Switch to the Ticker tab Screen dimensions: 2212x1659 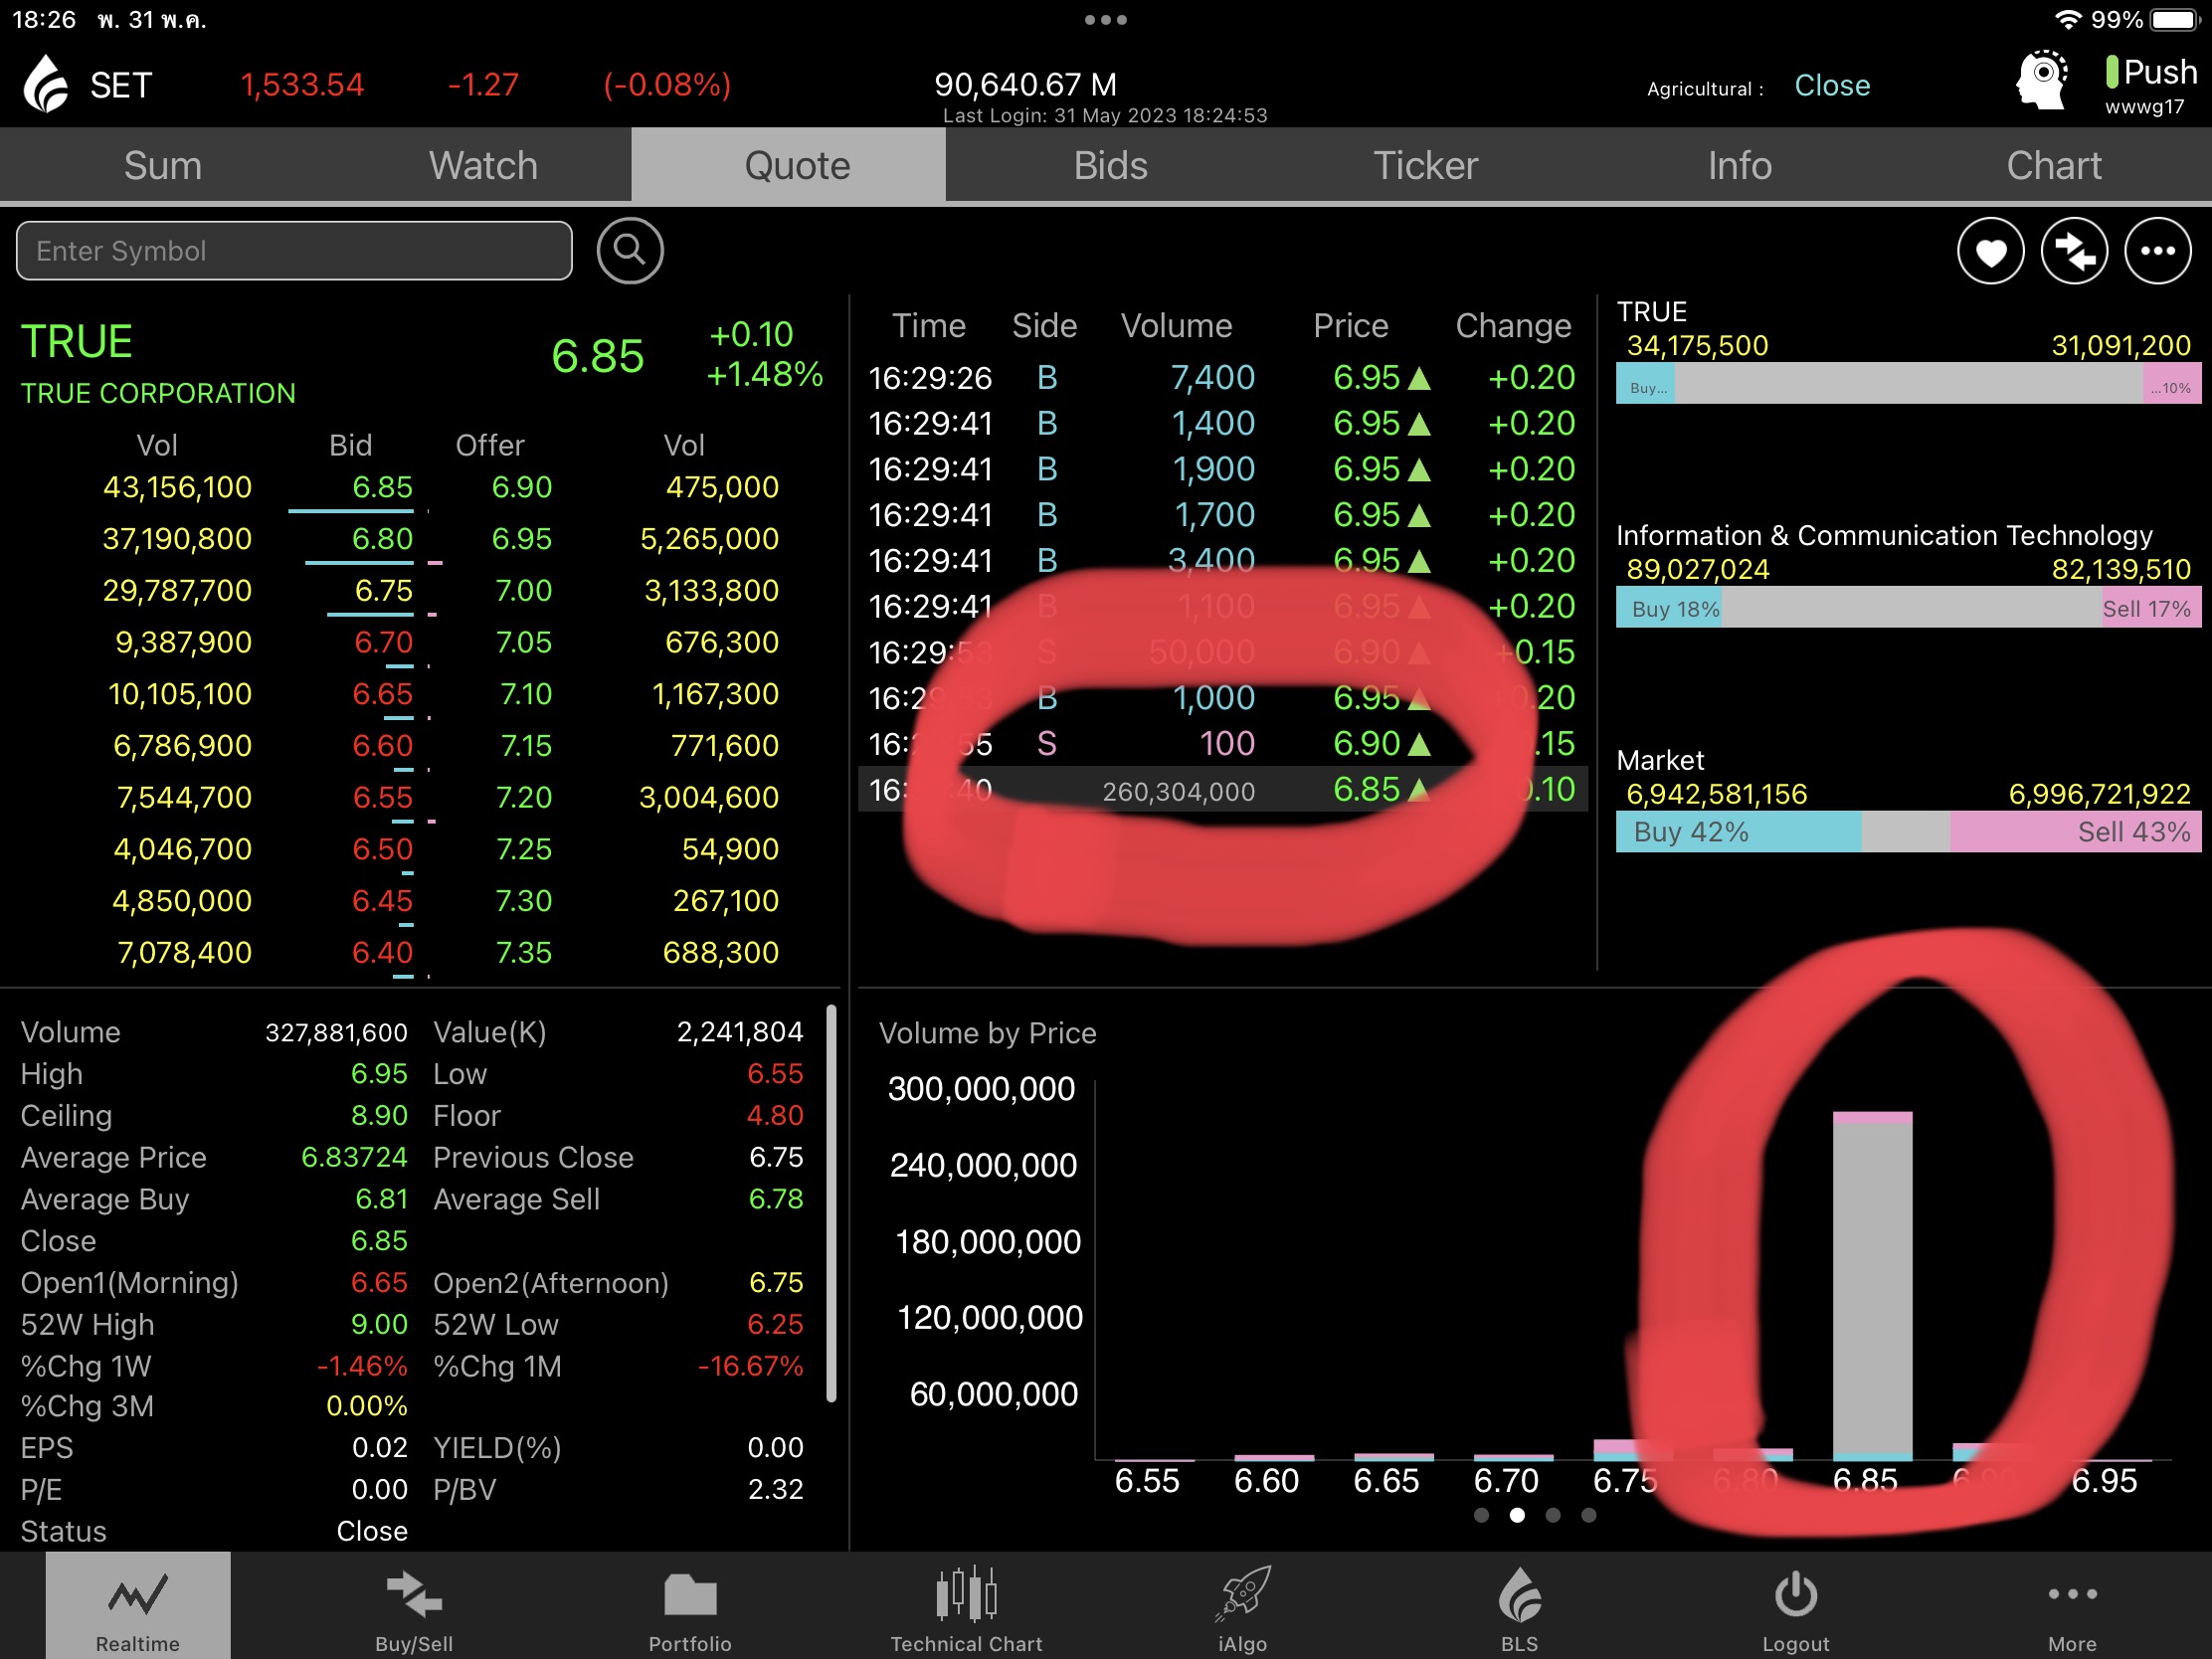pos(1425,165)
